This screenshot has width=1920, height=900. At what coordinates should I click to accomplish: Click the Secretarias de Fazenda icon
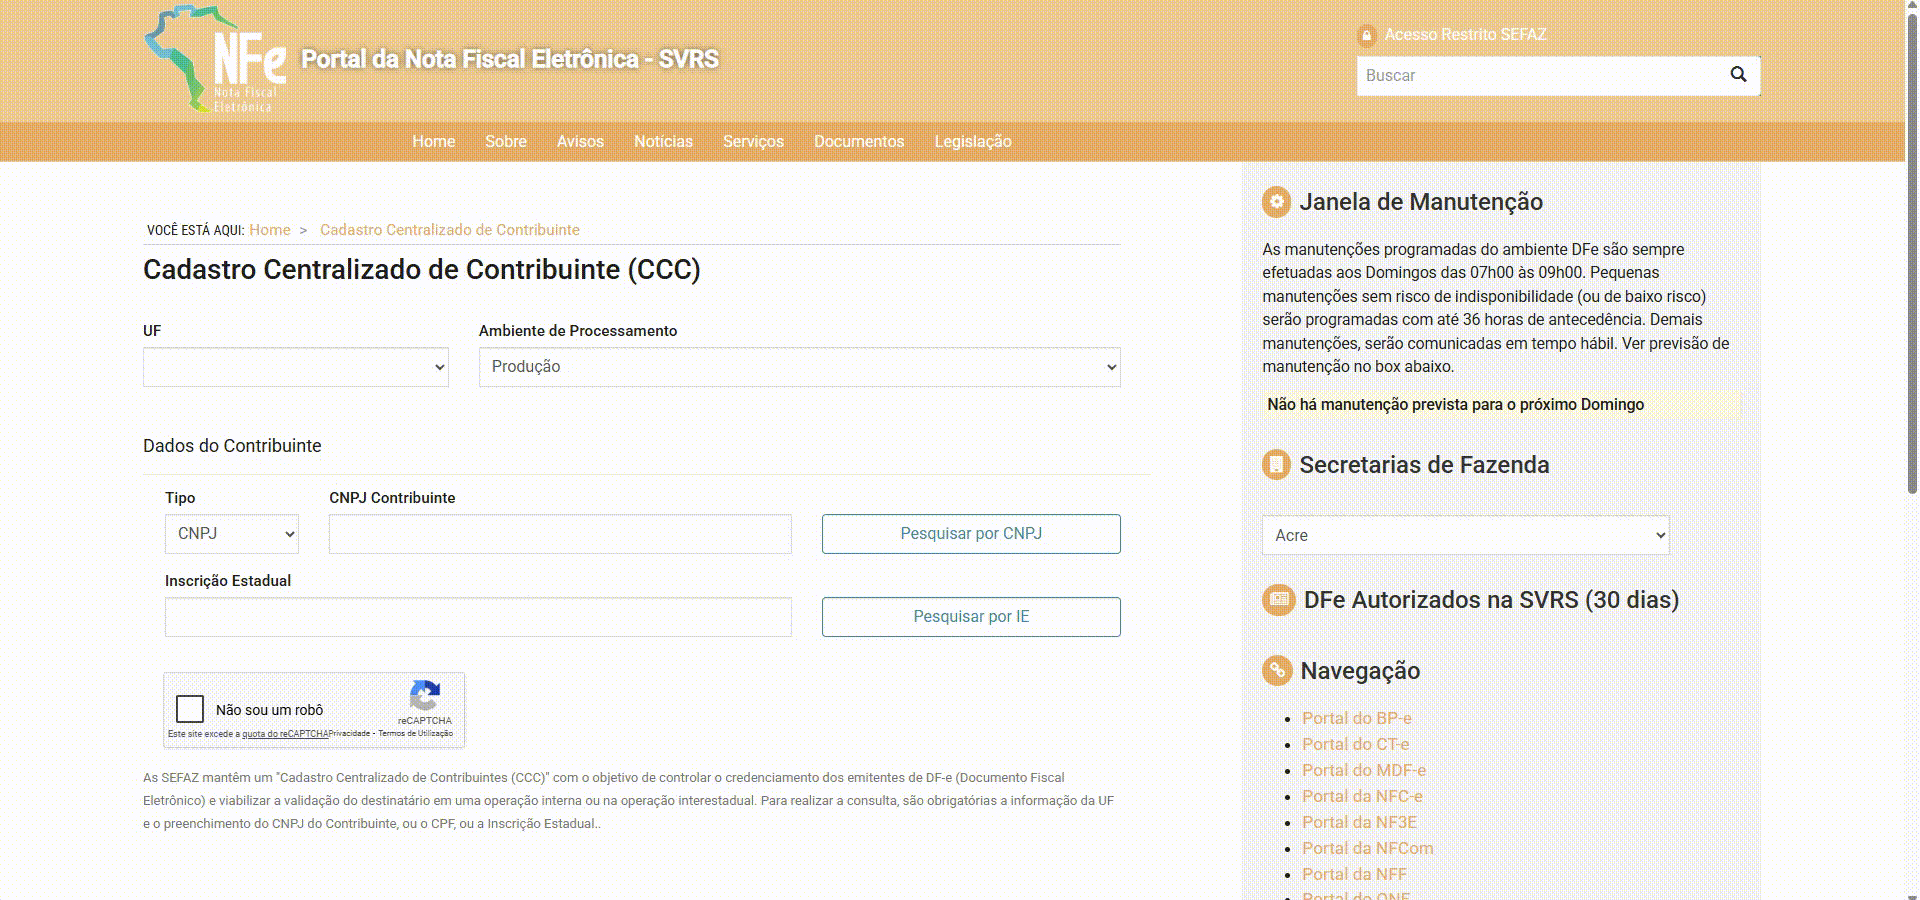coord(1276,465)
